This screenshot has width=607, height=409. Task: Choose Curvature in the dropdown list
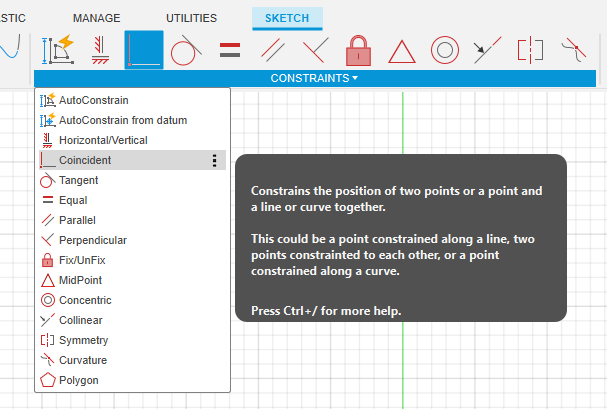[x=82, y=360]
